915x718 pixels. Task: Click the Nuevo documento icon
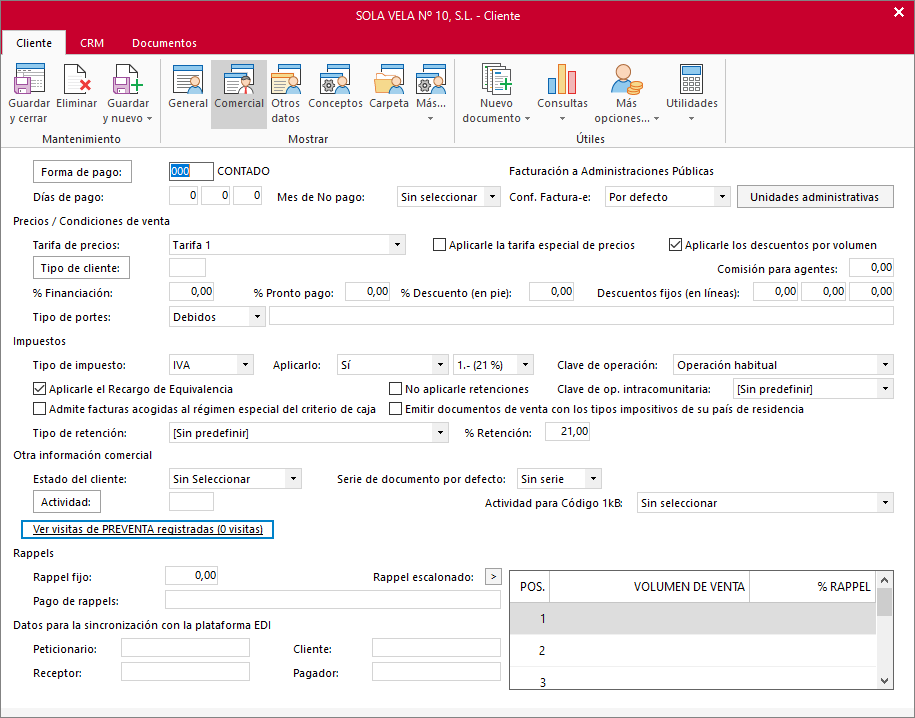pyautogui.click(x=496, y=79)
